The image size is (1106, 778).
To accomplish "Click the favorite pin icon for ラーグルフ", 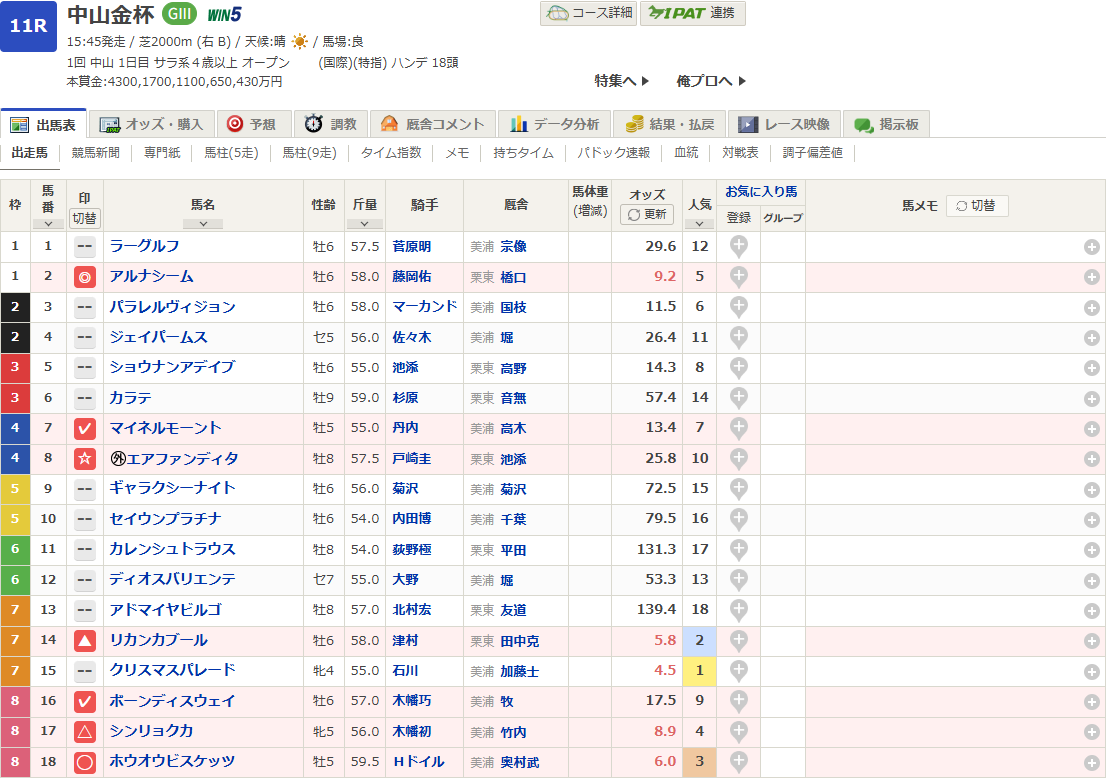I will pyautogui.click(x=738, y=246).
